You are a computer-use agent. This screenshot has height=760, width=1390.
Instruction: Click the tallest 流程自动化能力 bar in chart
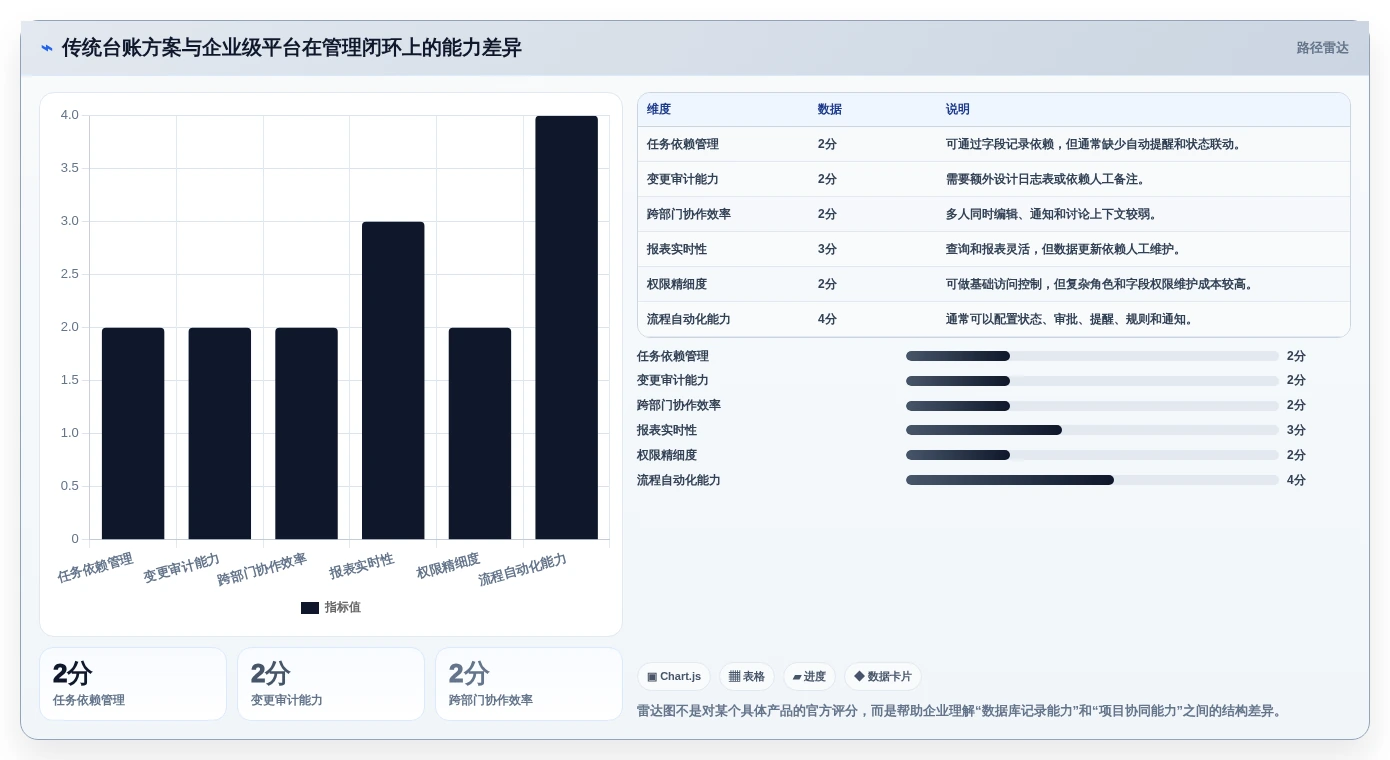pyautogui.click(x=567, y=328)
